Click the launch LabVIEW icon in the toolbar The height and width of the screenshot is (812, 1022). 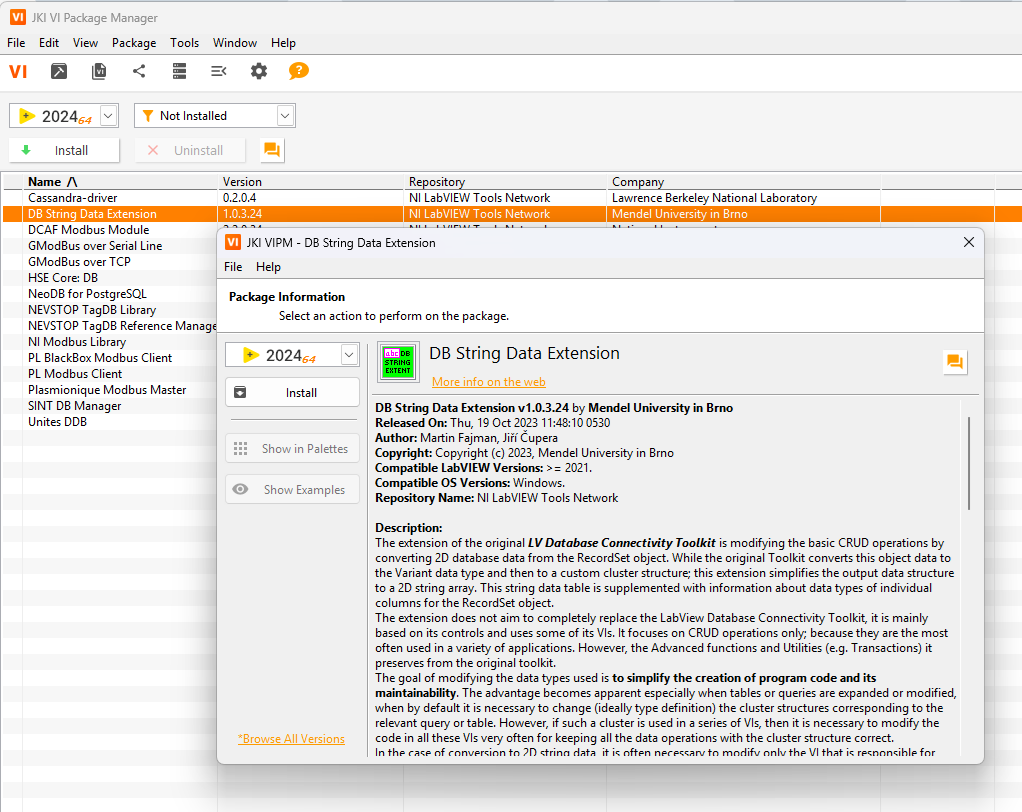click(x=59, y=71)
